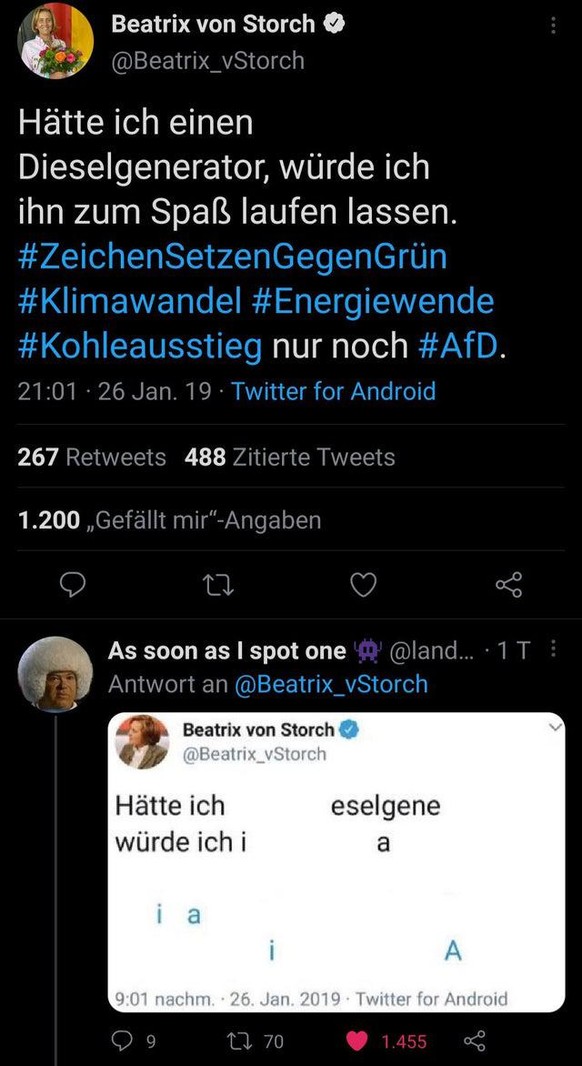
Task: View 488 Zitierte Tweets list
Action: 290,458
